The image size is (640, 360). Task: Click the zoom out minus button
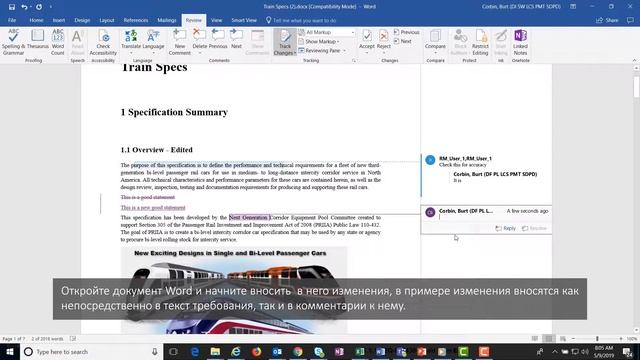coord(573,339)
